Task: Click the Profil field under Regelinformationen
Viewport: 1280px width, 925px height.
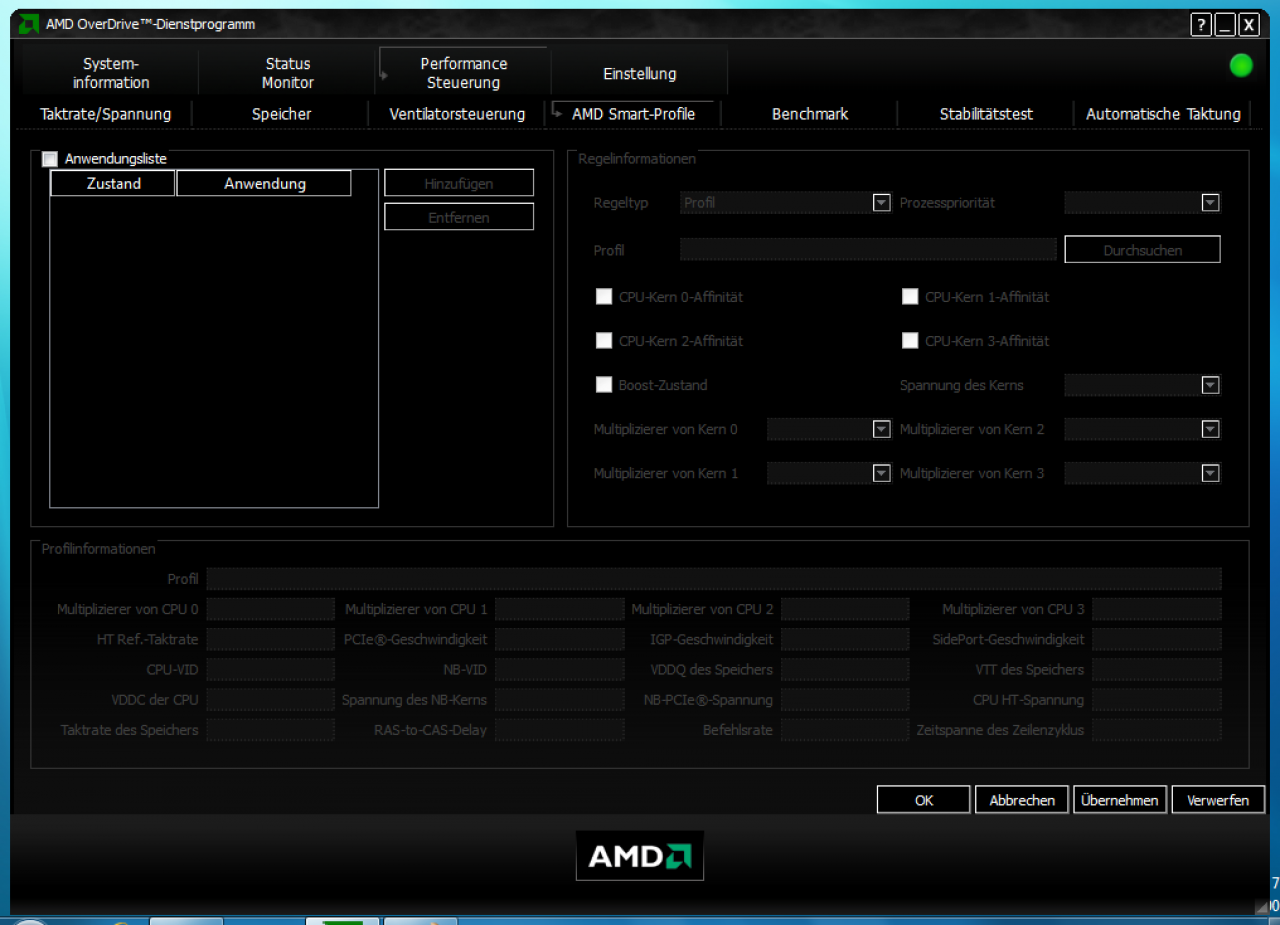Action: coord(868,249)
